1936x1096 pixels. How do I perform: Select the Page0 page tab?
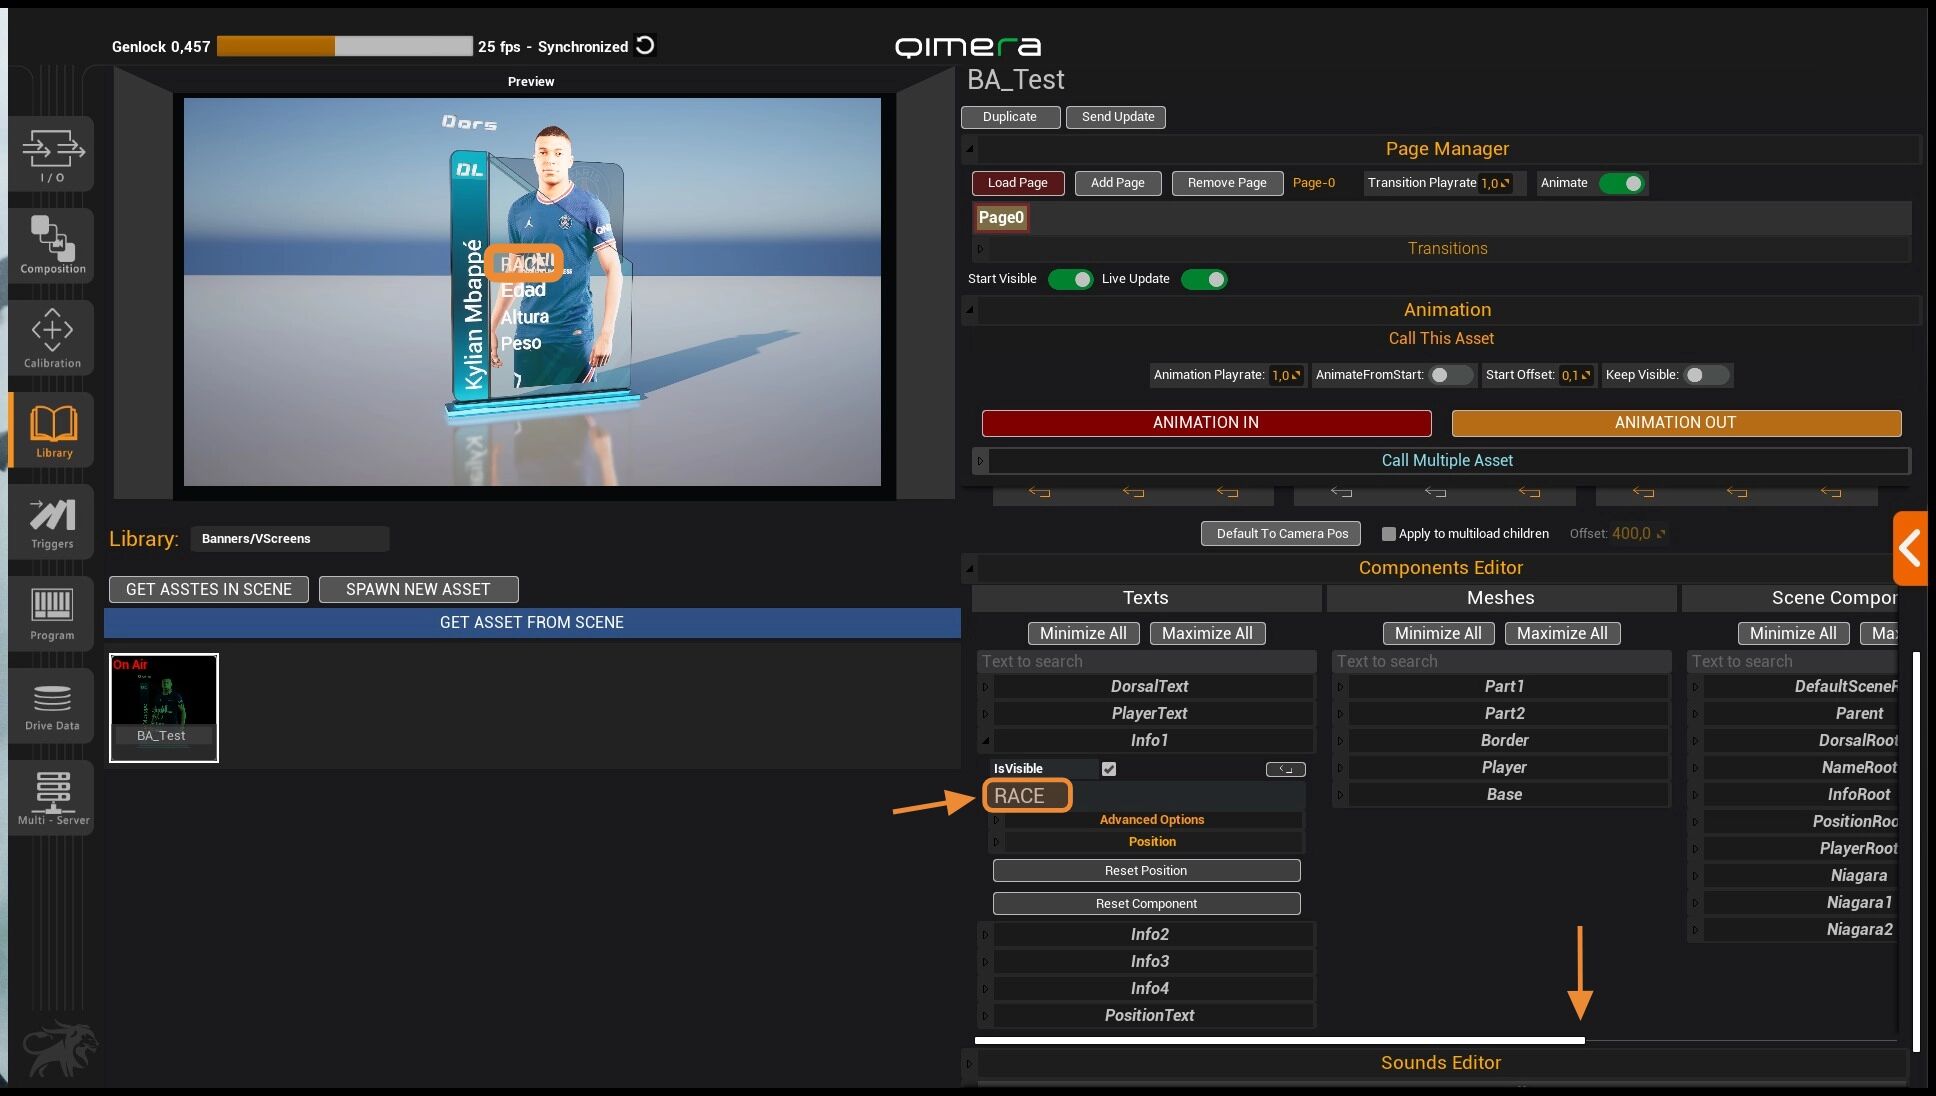click(x=1001, y=217)
